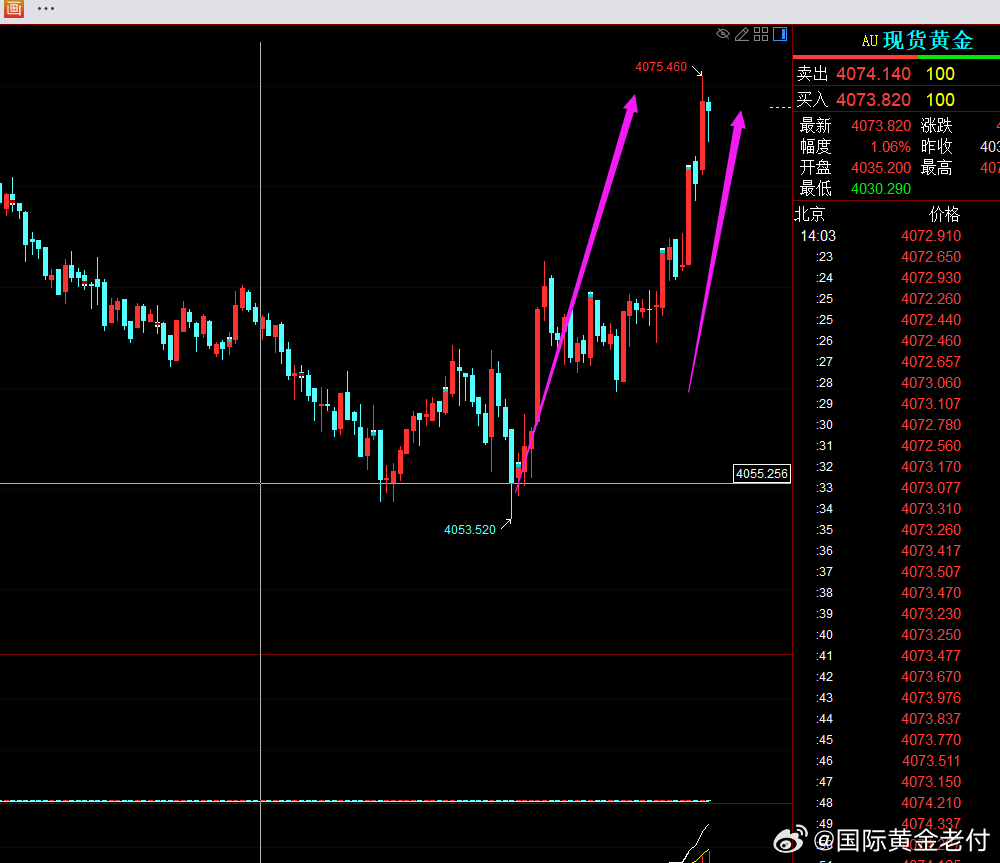Image resolution: width=1000 pixels, height=863 pixels.
Task: Select tick price 4073.170
Action: (931, 467)
